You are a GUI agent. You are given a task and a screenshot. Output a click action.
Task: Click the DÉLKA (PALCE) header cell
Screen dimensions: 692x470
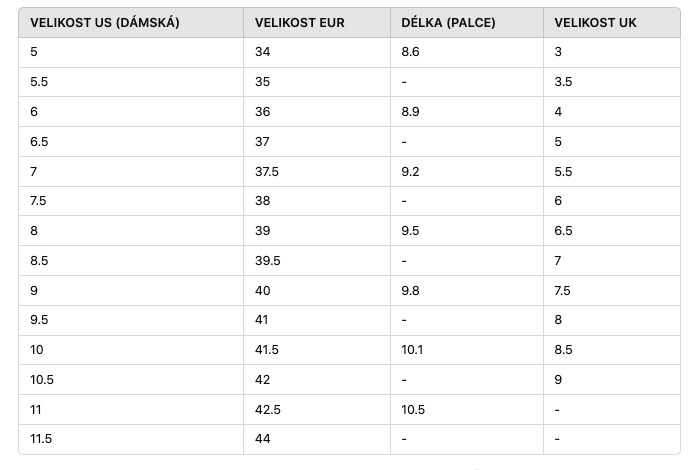[x=467, y=23]
